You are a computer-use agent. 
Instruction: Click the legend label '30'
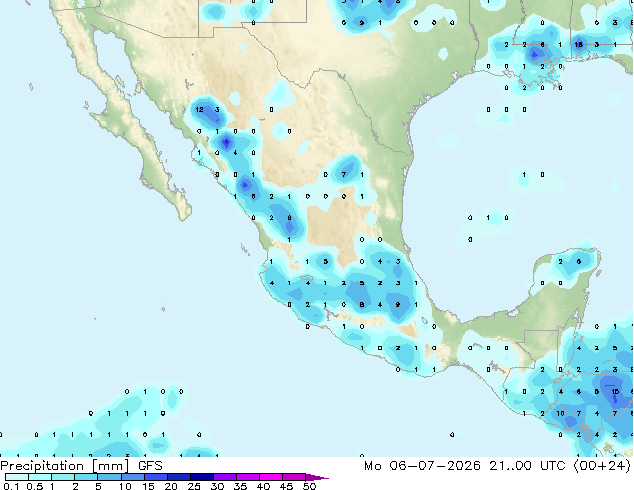[x=217, y=486]
